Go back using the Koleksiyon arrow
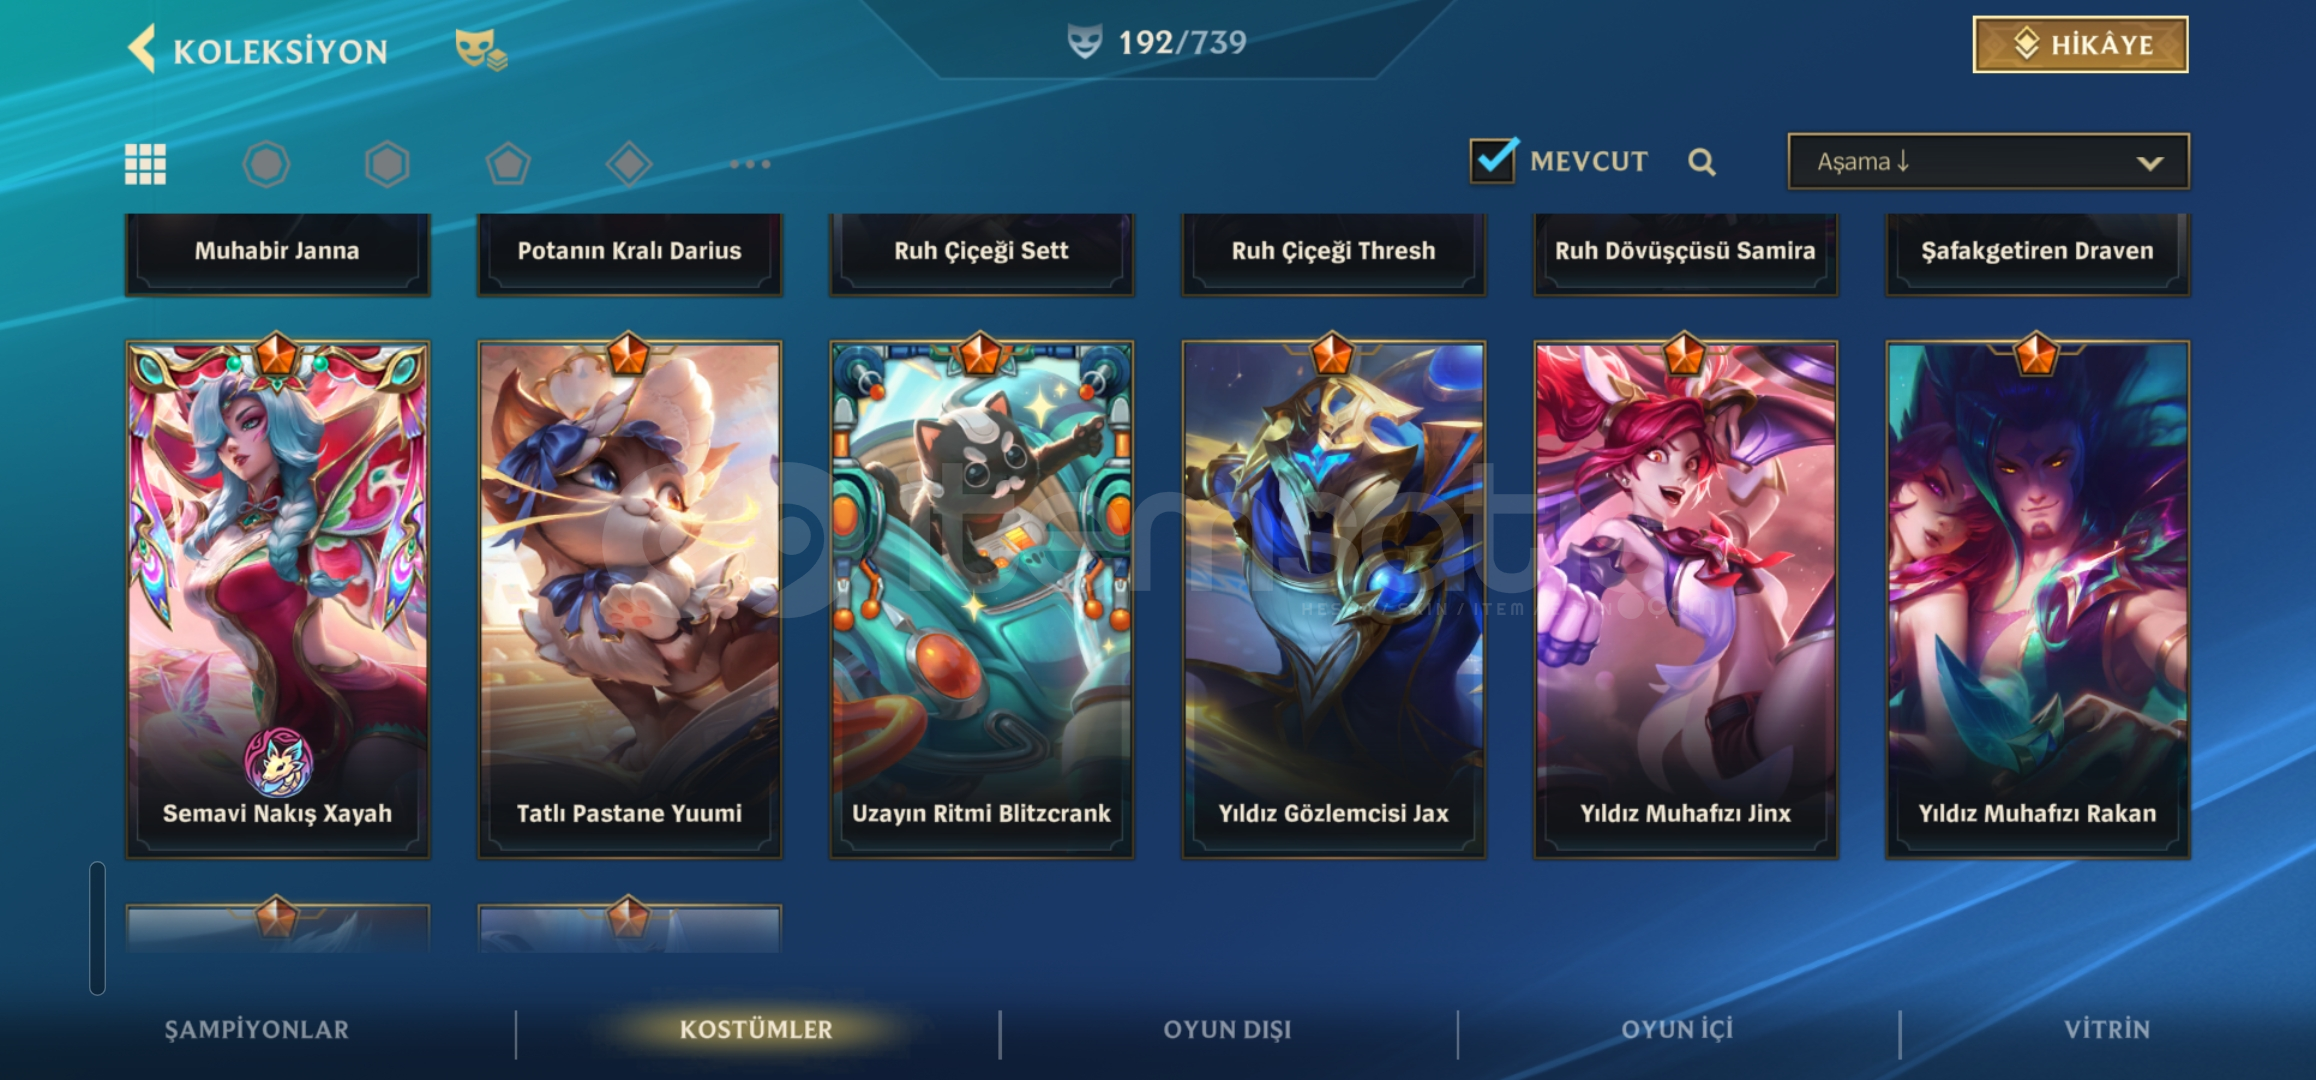Screen dimensions: 2316x1080 [142, 48]
